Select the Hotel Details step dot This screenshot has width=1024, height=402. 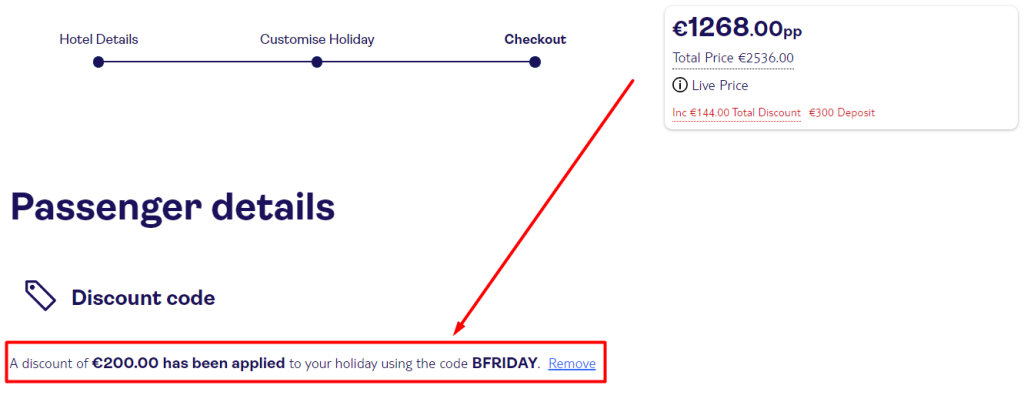99,62
